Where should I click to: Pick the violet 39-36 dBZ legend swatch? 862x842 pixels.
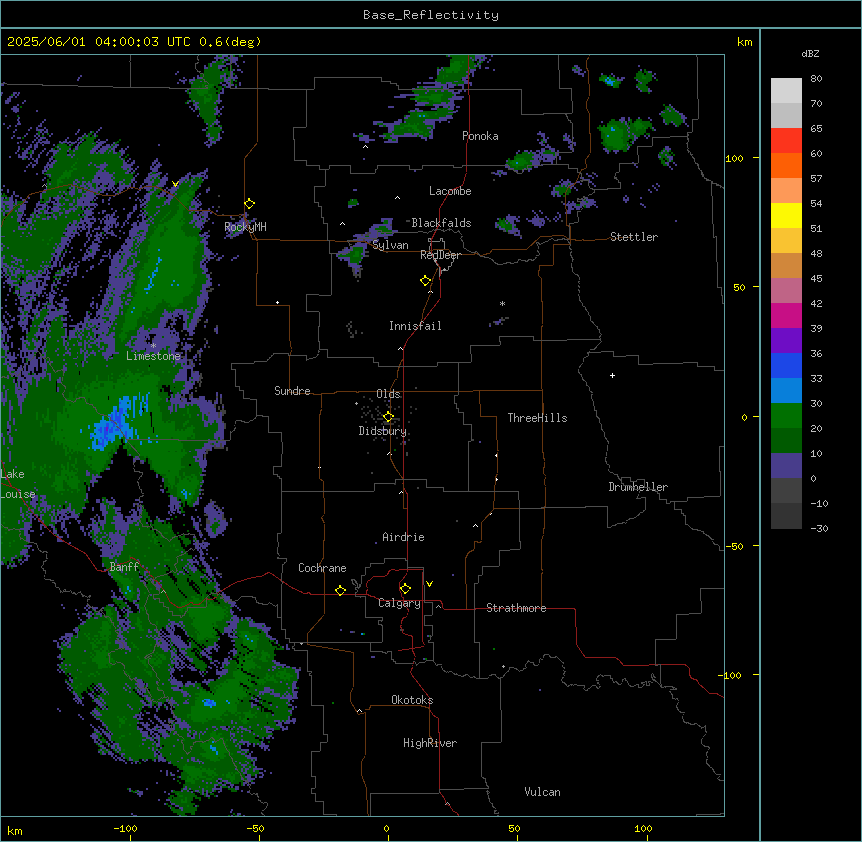pyautogui.click(x=786, y=341)
